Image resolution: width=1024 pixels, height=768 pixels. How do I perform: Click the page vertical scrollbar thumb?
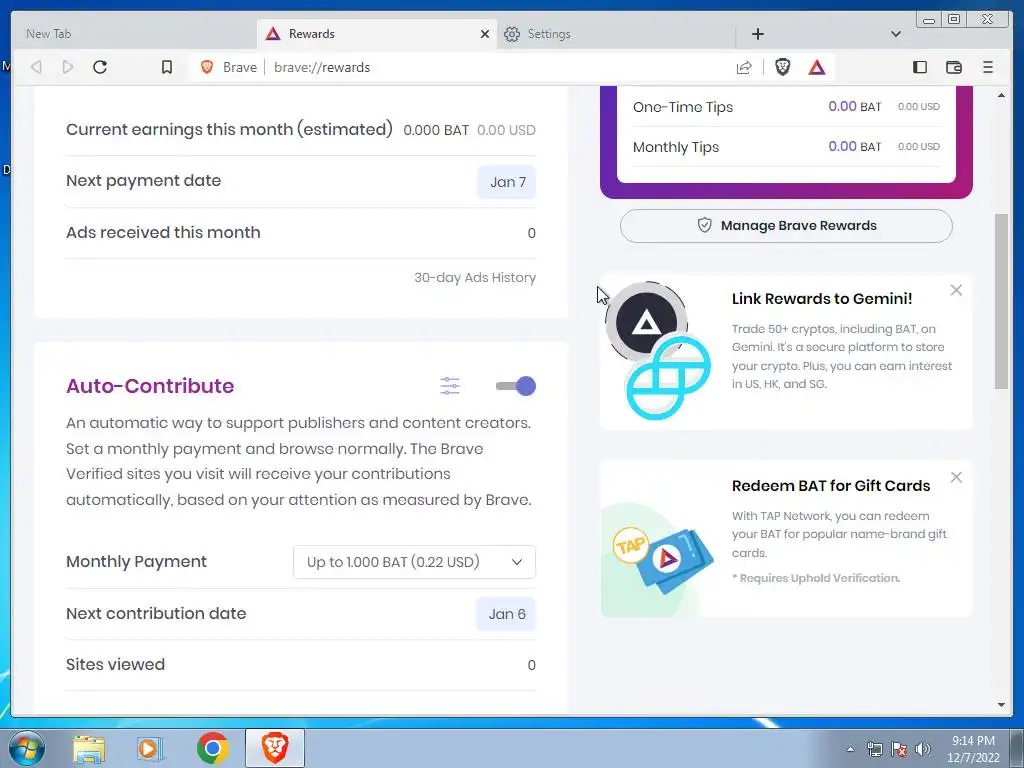1001,300
